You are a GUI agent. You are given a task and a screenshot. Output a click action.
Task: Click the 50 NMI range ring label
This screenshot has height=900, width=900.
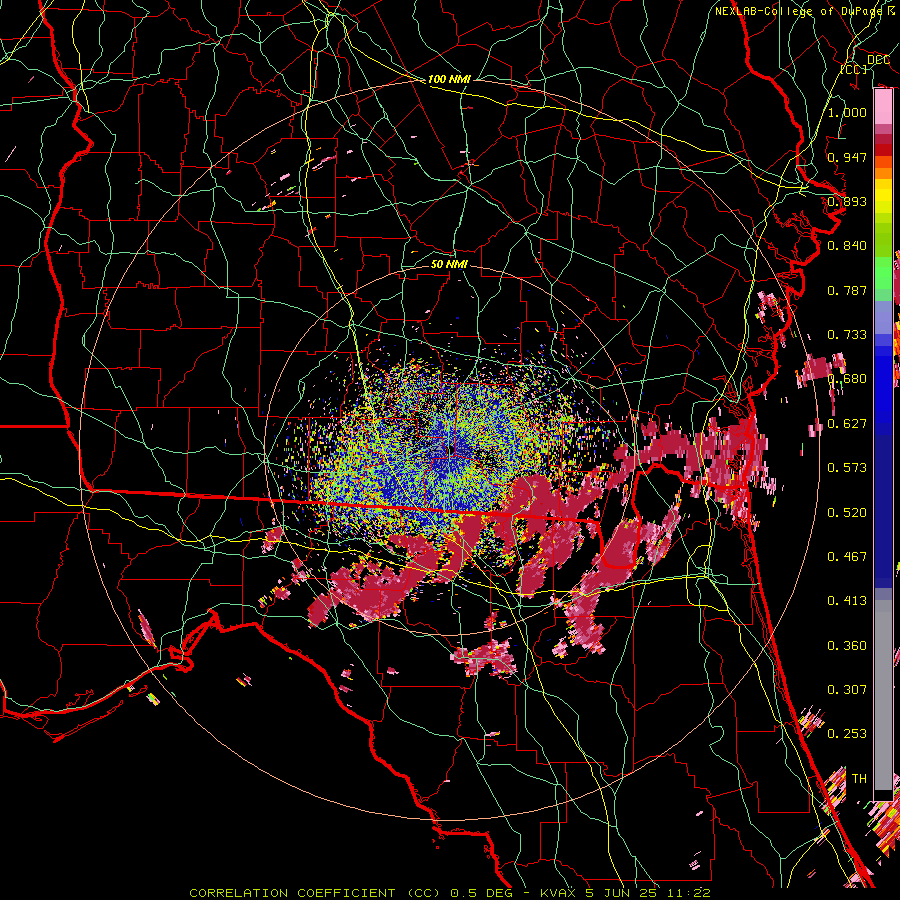449,264
